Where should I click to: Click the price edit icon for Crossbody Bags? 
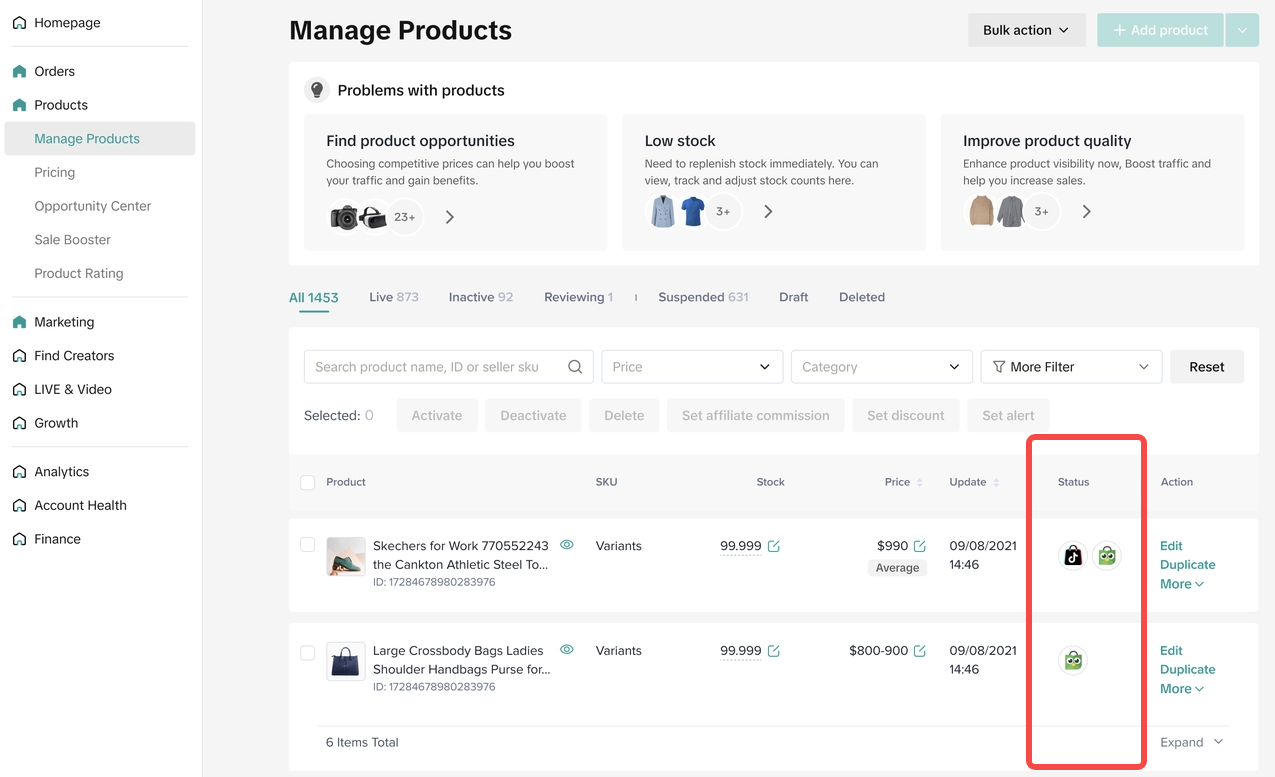[919, 651]
